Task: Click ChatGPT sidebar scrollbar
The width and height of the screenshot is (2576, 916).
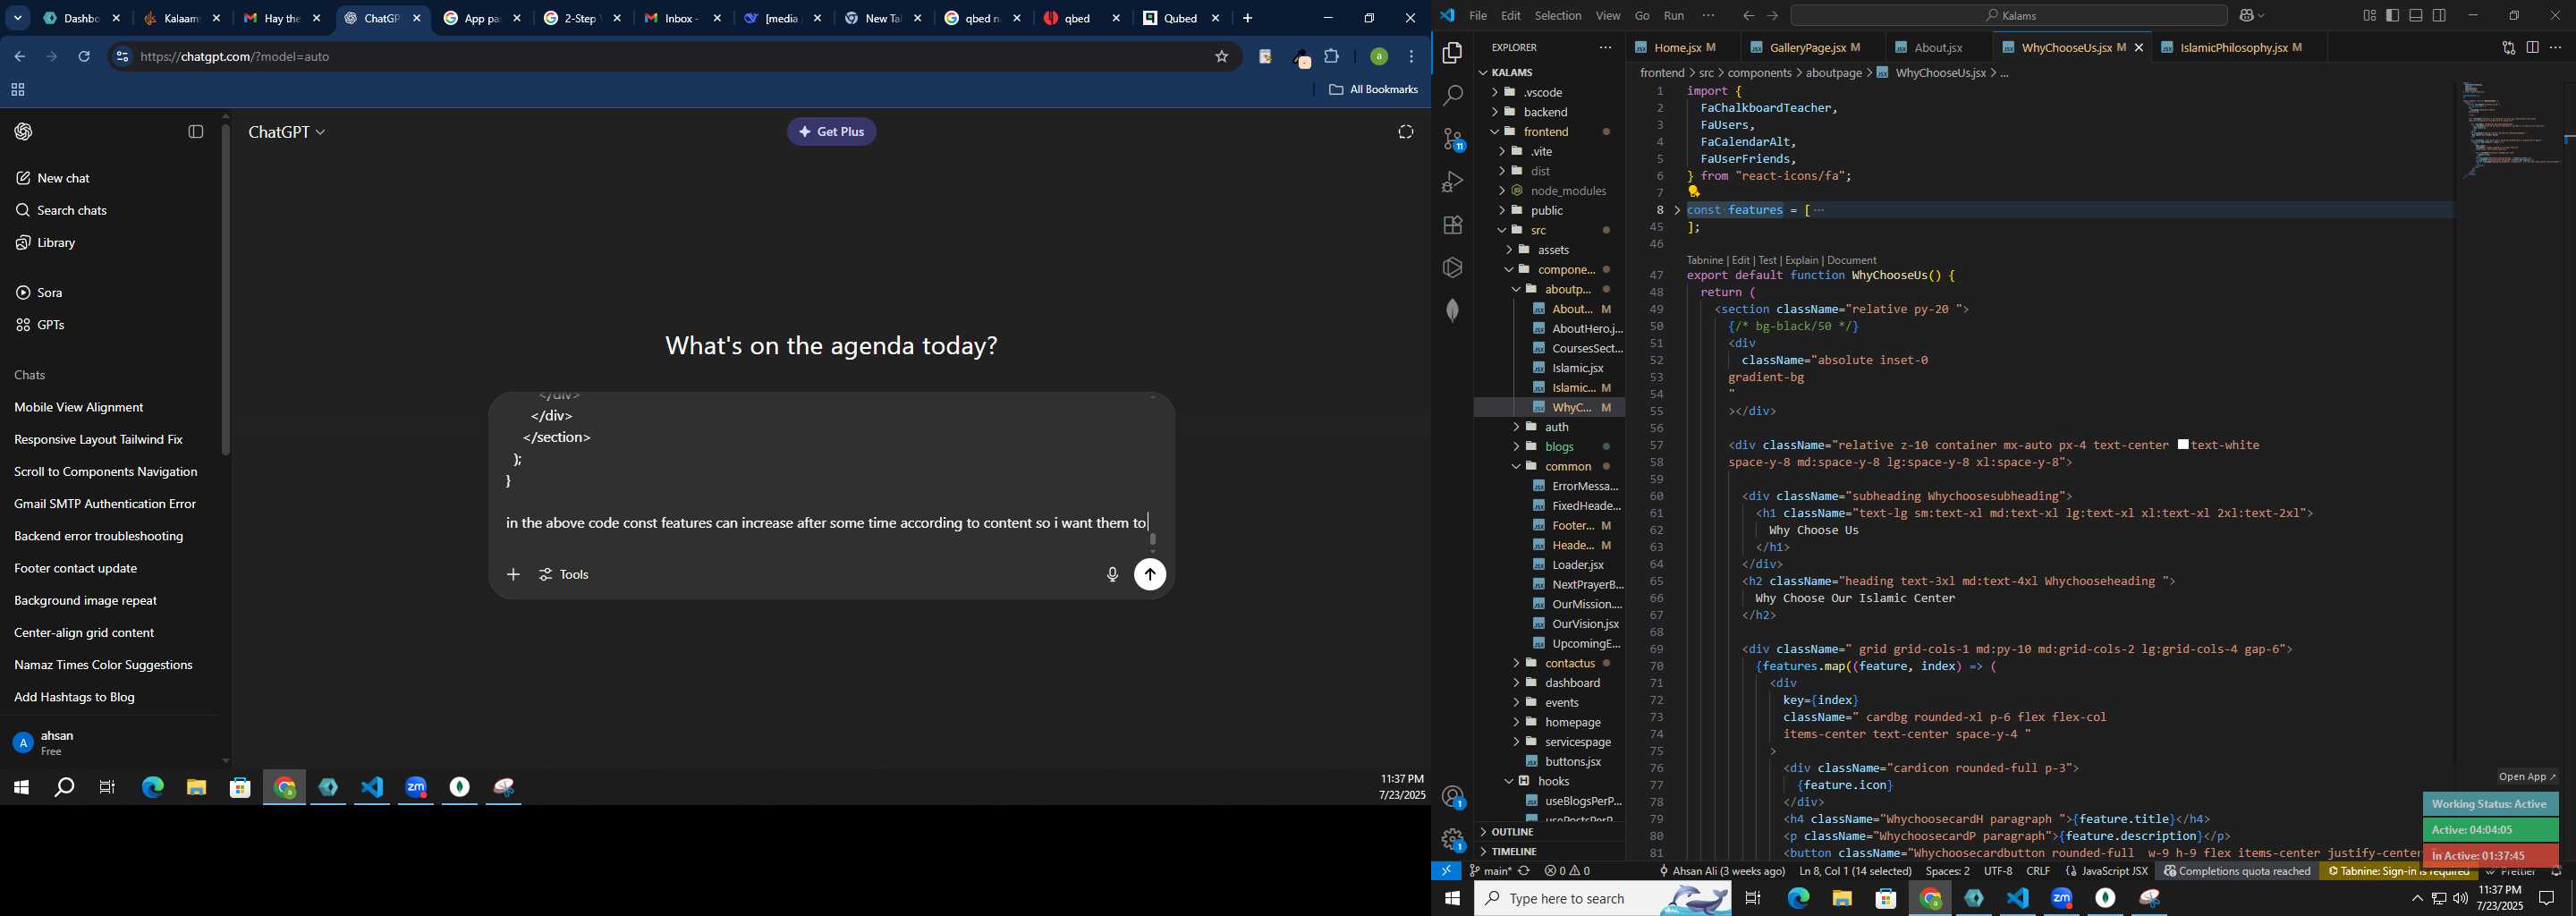Action: pos(225,290)
